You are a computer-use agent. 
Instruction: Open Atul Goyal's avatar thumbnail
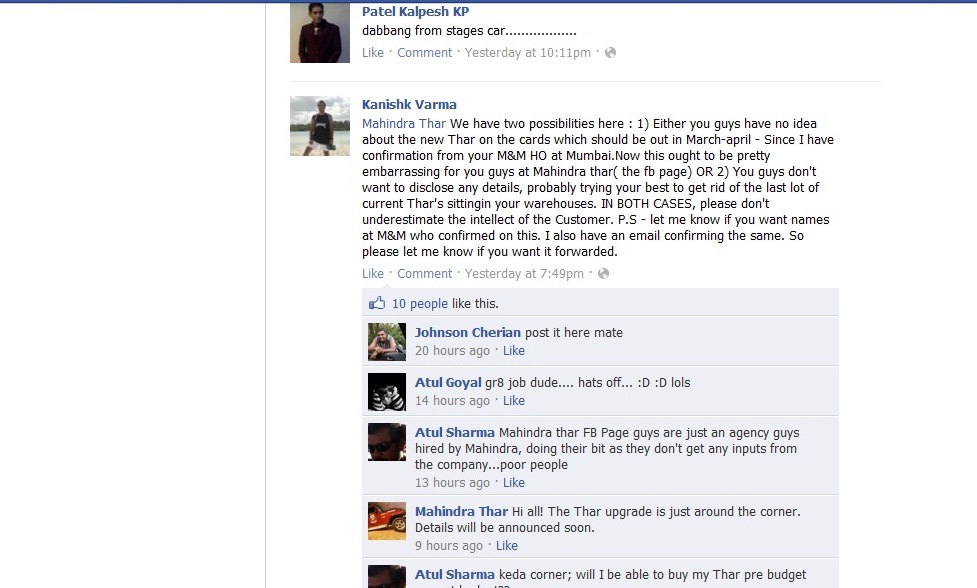(x=387, y=392)
